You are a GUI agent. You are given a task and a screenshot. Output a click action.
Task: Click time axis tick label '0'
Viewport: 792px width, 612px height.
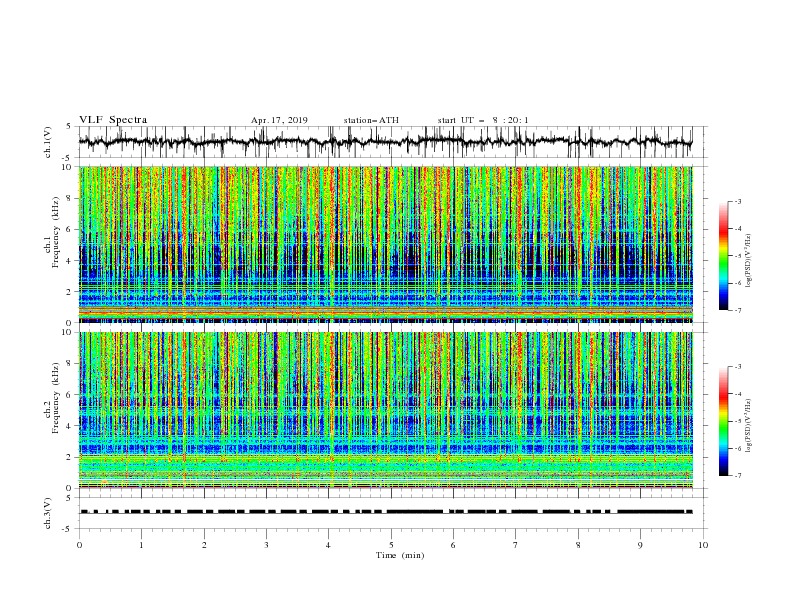point(79,545)
